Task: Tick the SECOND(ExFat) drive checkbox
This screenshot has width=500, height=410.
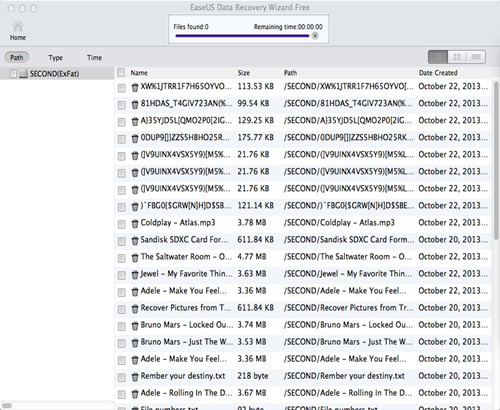Action: point(13,73)
